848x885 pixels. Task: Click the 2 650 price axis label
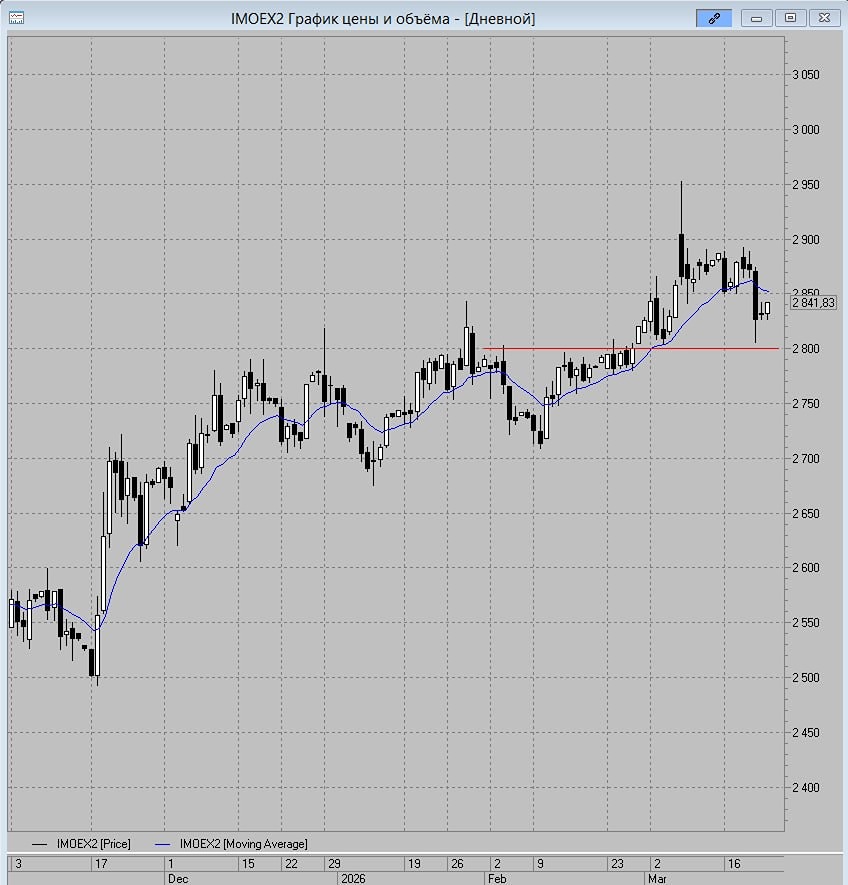click(806, 514)
